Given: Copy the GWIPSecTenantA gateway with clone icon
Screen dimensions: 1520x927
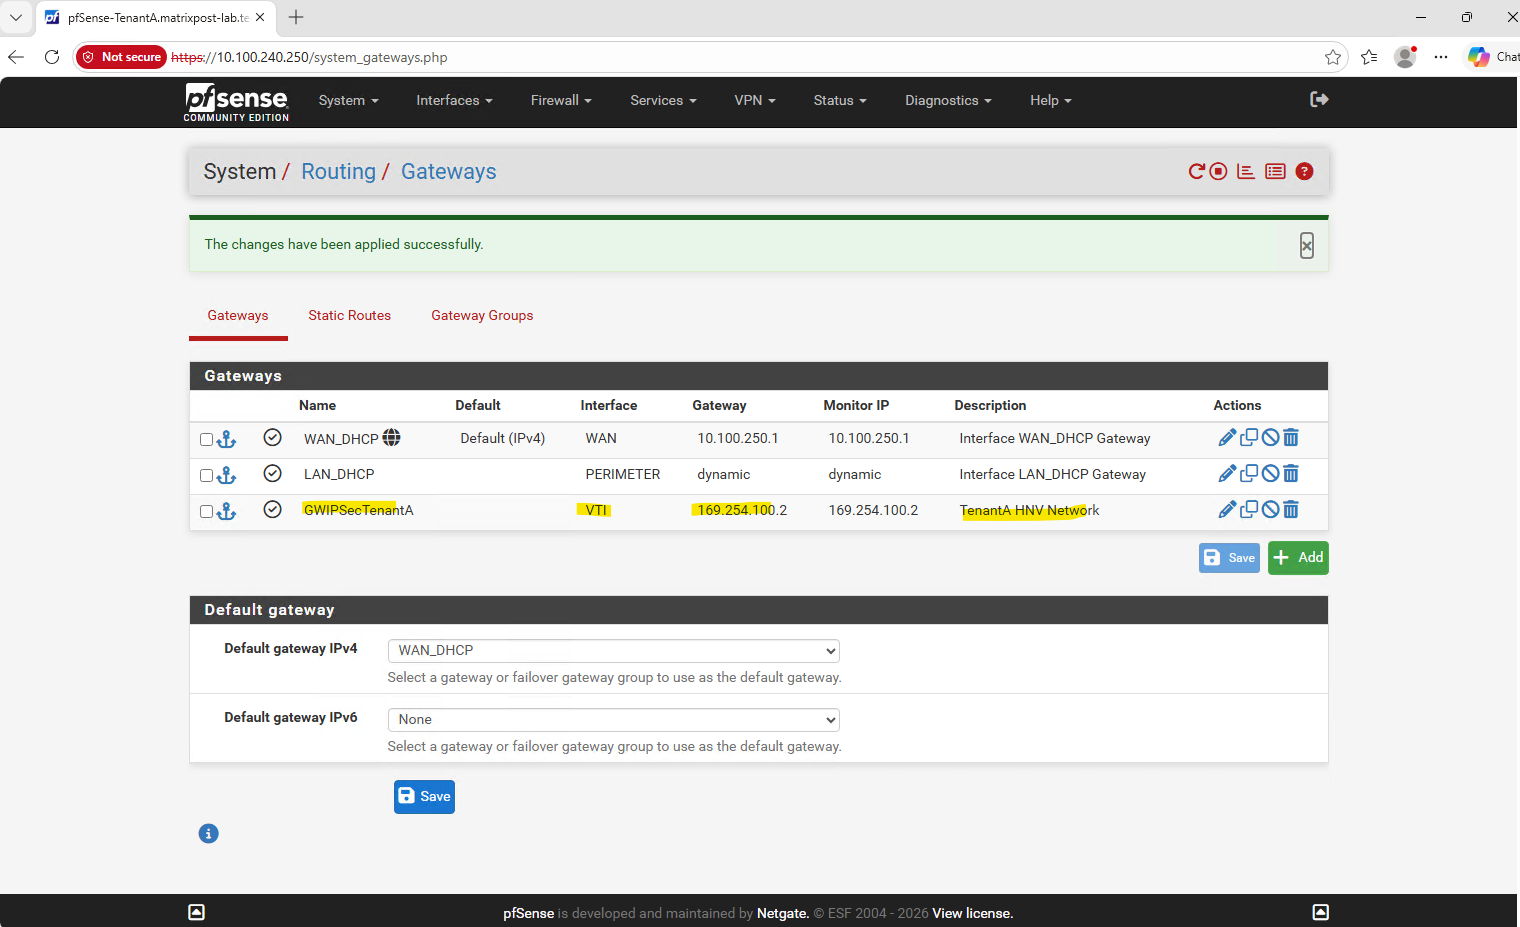Looking at the screenshot, I should click(1249, 510).
